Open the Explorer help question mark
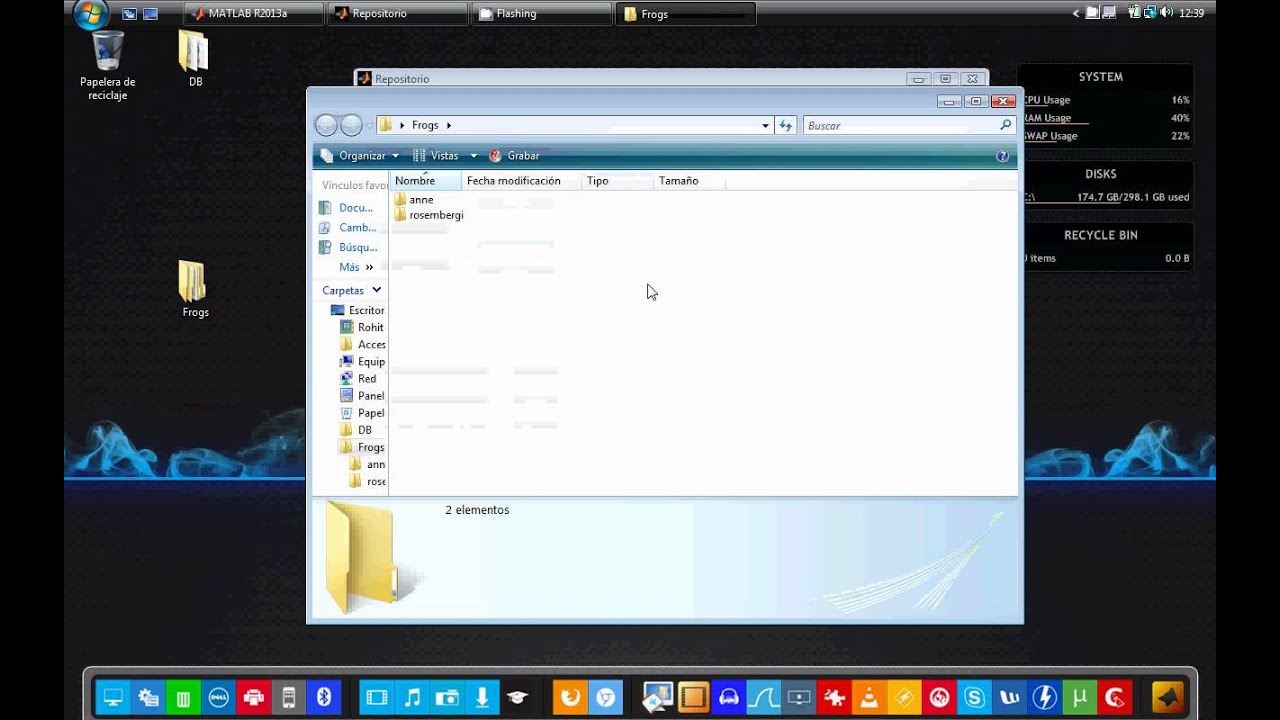 pyautogui.click(x=1003, y=156)
